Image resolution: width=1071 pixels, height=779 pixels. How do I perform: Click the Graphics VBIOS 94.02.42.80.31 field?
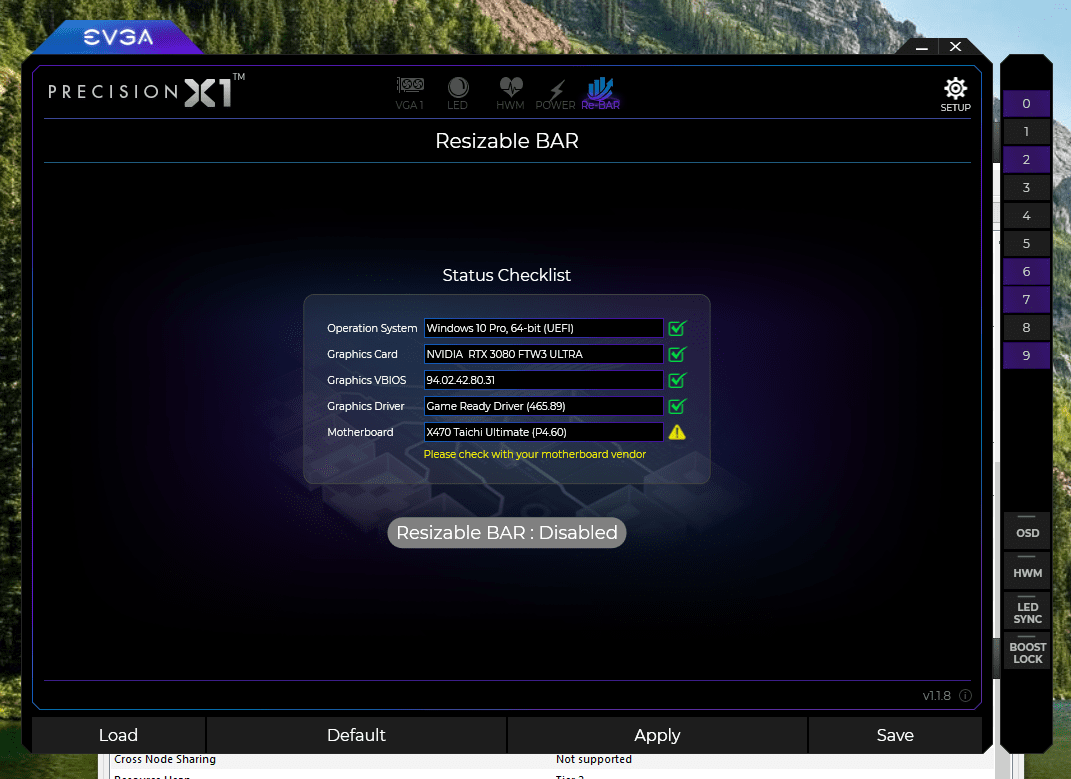click(x=543, y=380)
